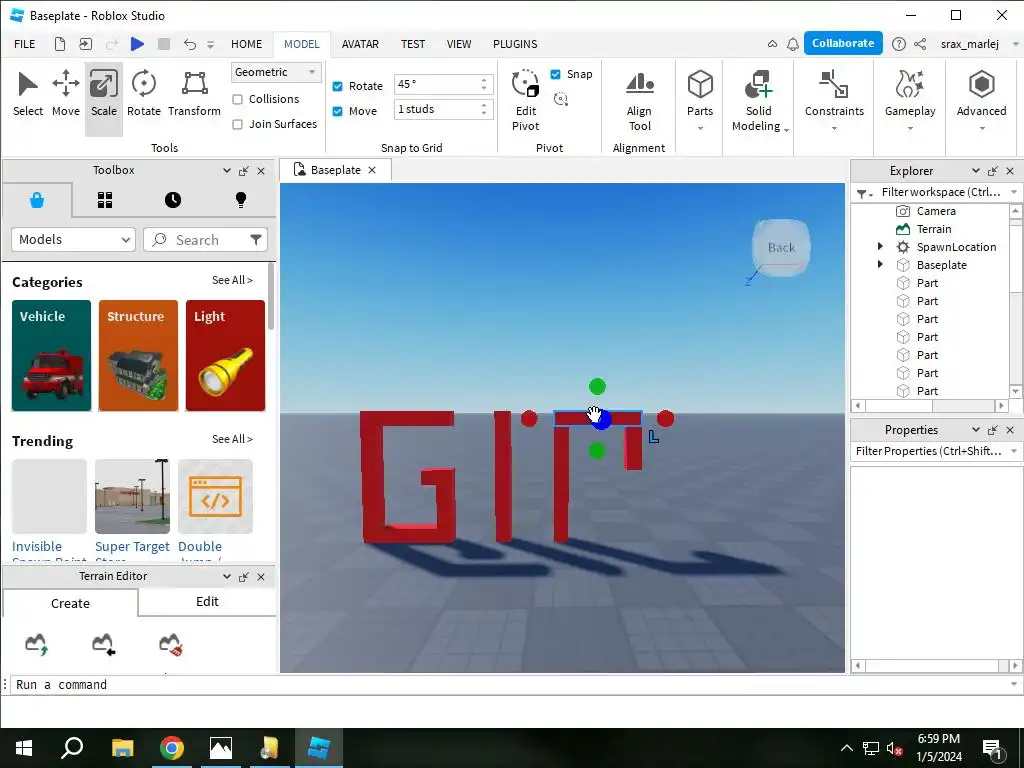Viewport: 1024px width, 768px height.
Task: Select the Select tool arrow
Action: point(27,95)
